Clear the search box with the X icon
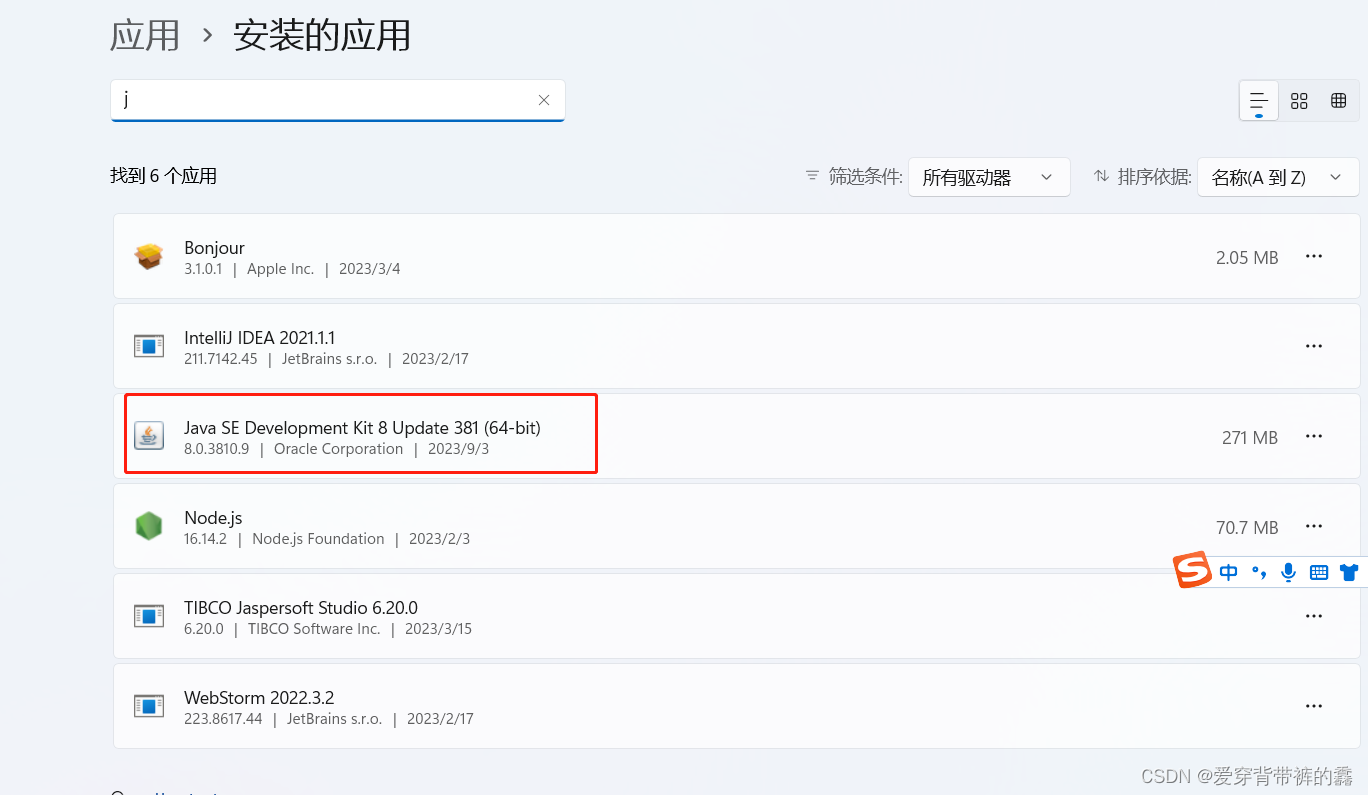The image size is (1368, 795). tap(544, 100)
